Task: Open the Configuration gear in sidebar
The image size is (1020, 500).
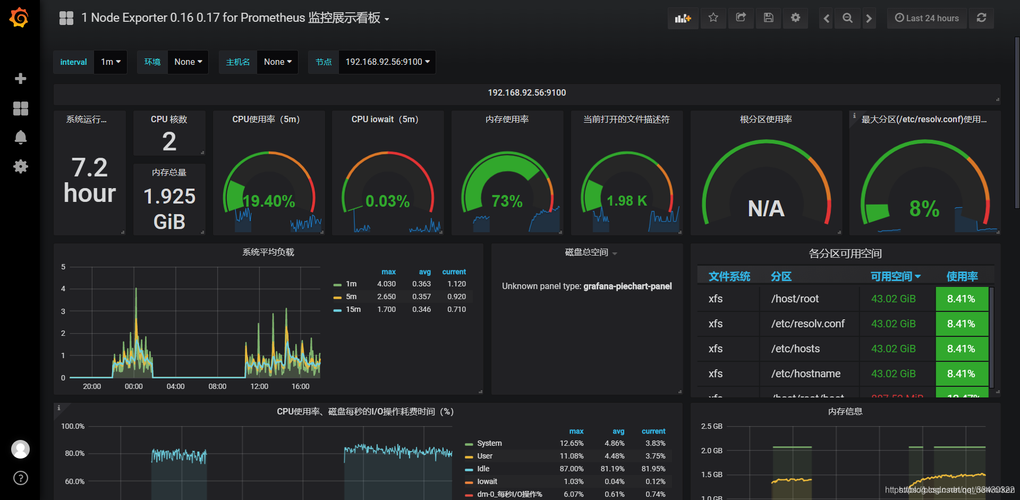Action: [x=20, y=166]
